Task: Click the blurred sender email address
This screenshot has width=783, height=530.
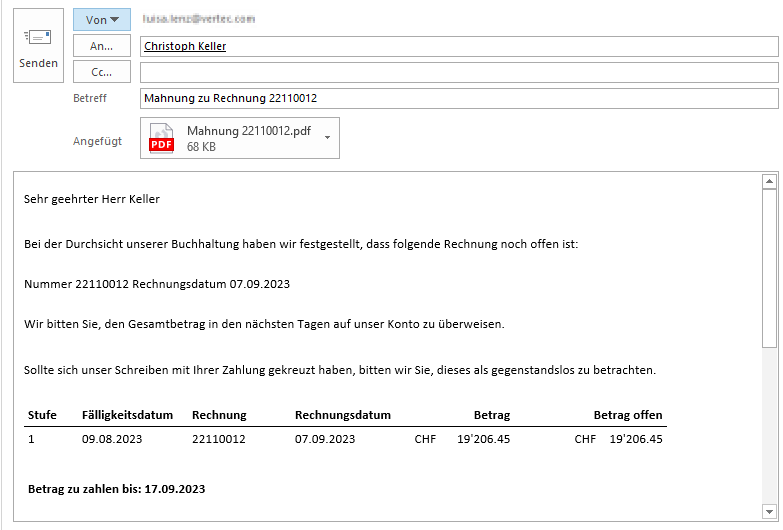Action: [199, 19]
